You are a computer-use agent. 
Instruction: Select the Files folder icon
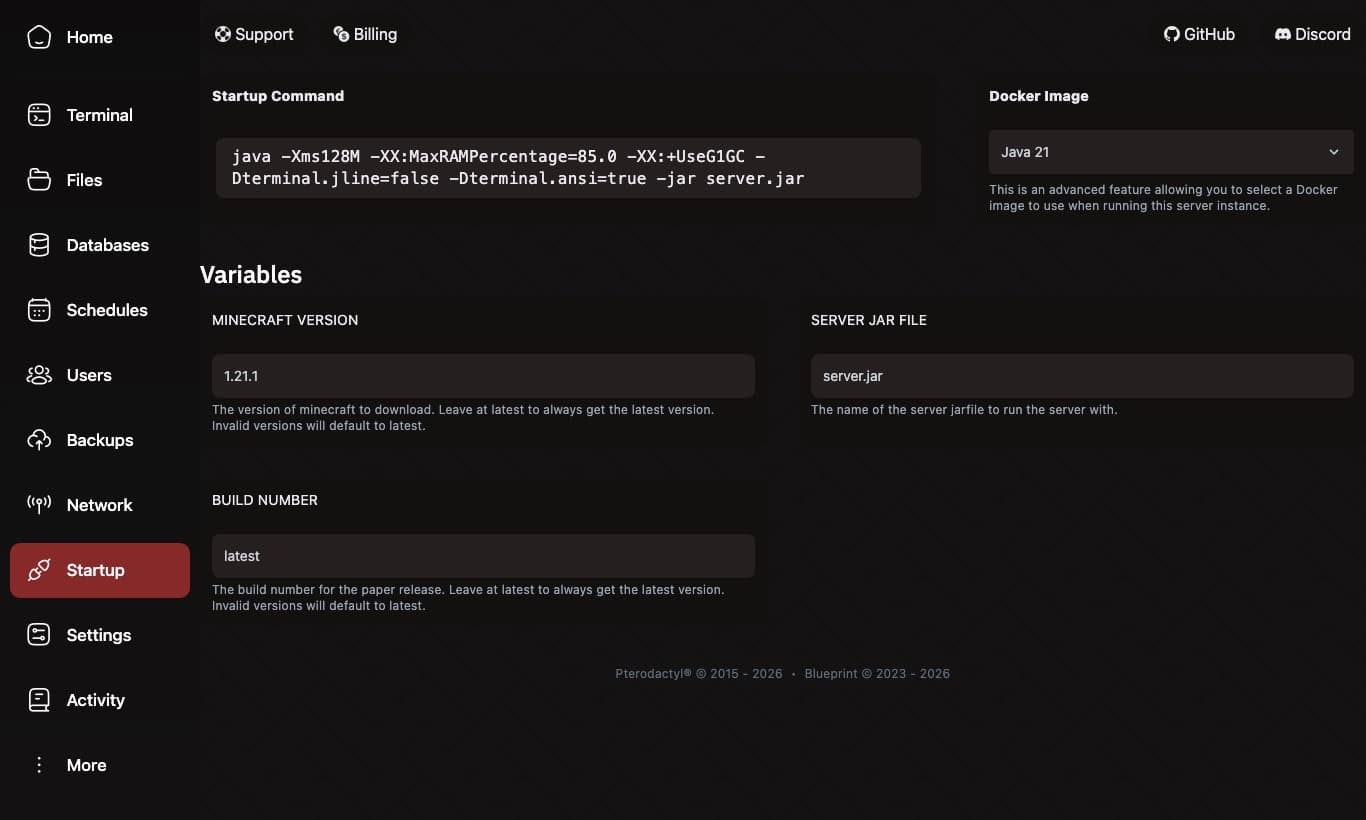[39, 180]
